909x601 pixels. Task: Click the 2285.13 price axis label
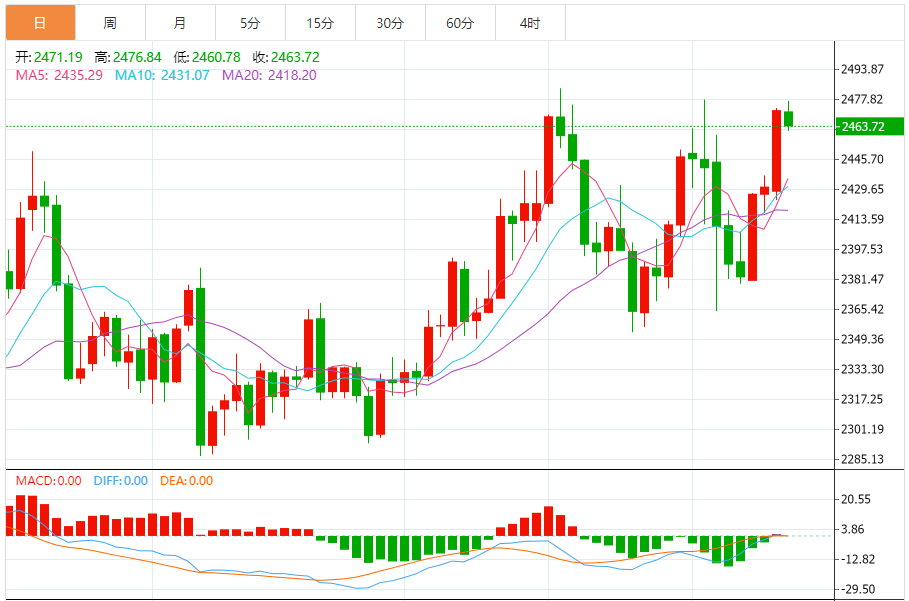(x=863, y=459)
